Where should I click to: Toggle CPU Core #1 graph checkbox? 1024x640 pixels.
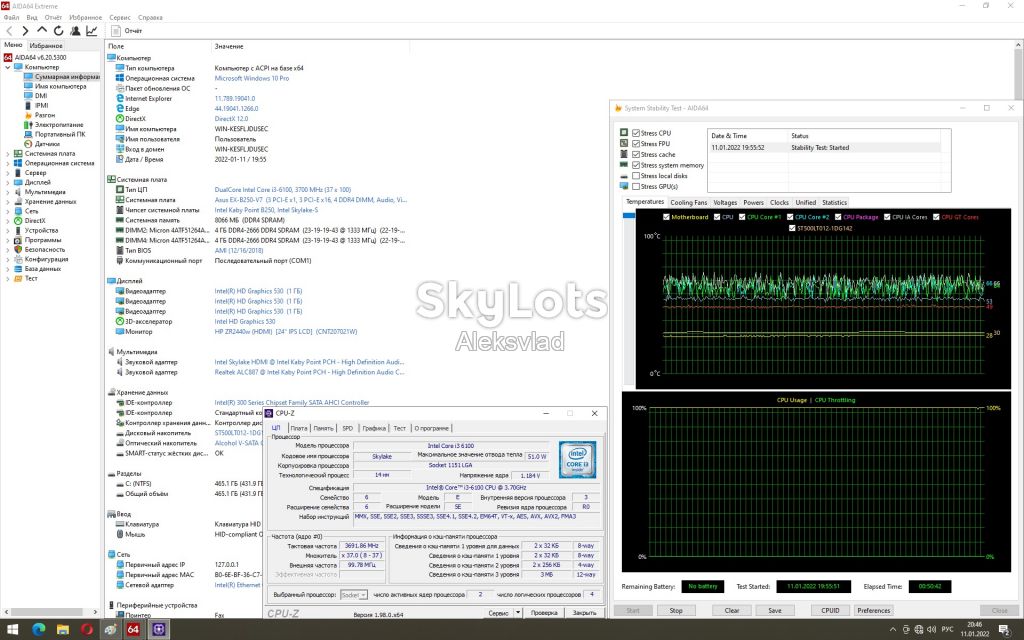click(742, 217)
